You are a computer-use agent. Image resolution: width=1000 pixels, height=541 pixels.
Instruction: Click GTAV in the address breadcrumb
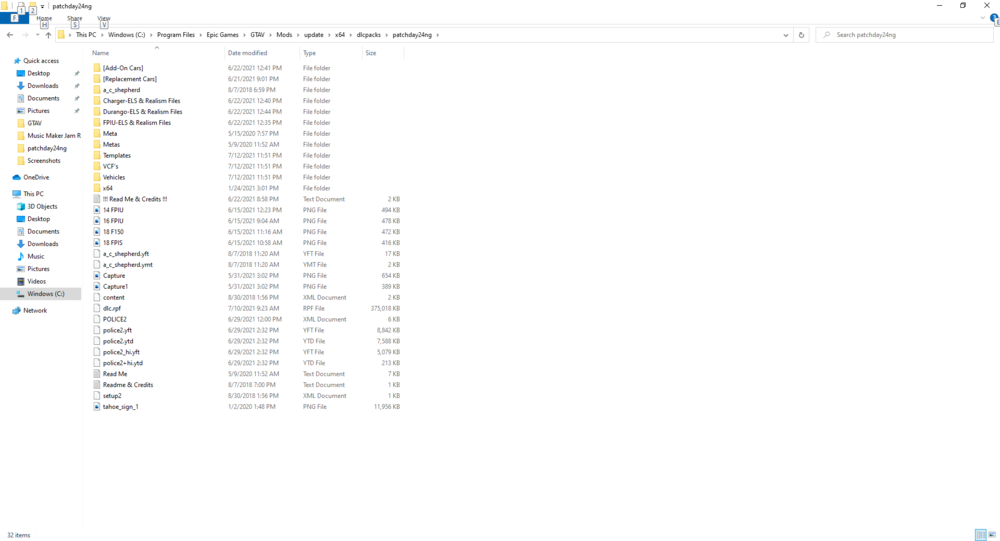pyautogui.click(x=258, y=35)
